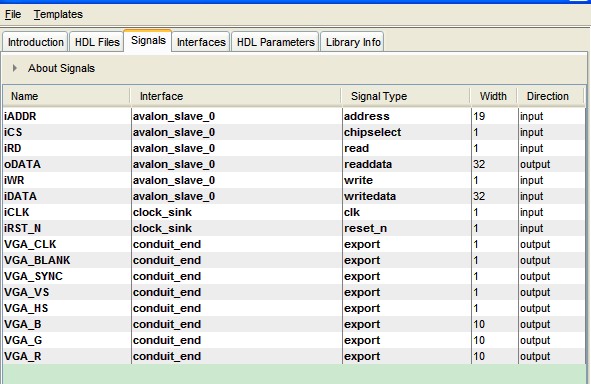This screenshot has height=384, width=591.
Task: Sort by the Width column header
Action: pos(494,96)
